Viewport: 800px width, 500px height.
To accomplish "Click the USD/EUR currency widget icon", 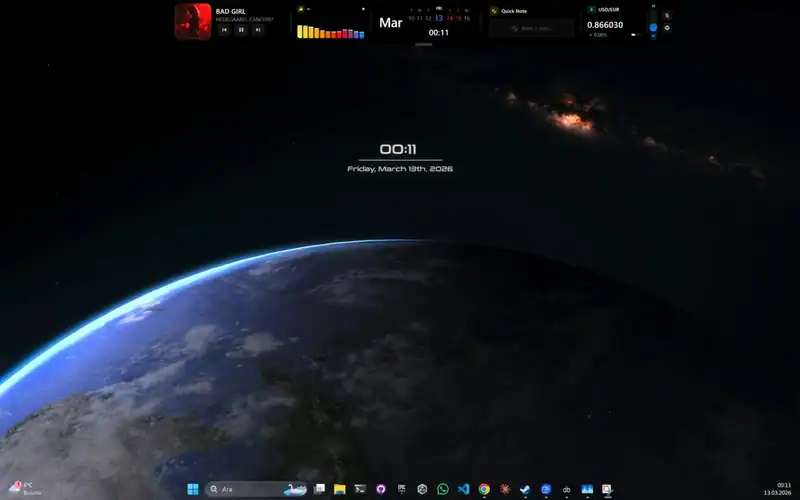I will pyautogui.click(x=591, y=10).
